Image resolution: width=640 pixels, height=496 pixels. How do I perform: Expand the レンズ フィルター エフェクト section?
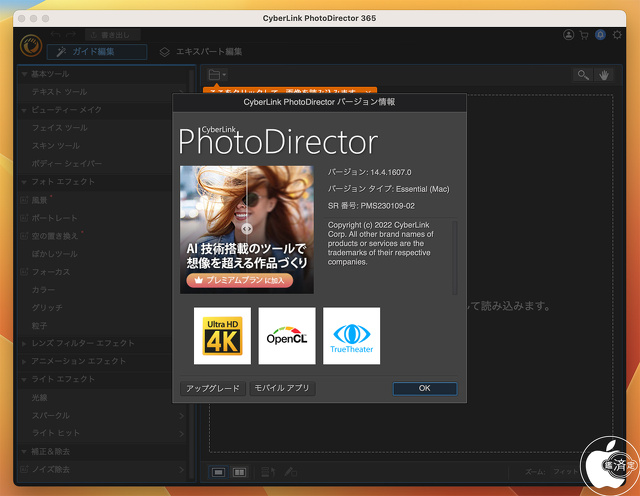pyautogui.click(x=24, y=344)
